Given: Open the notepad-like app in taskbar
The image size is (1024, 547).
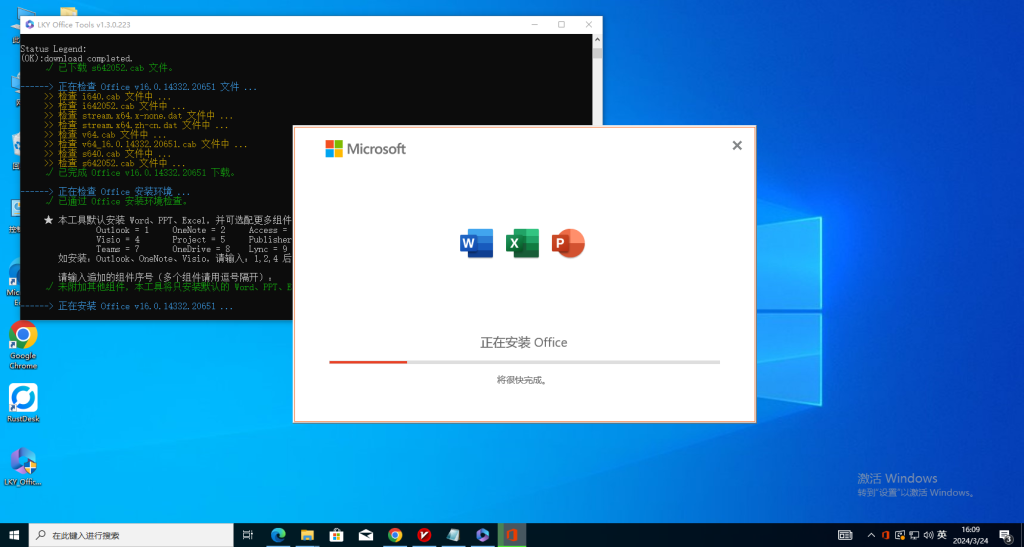Looking at the screenshot, I should tap(453, 535).
